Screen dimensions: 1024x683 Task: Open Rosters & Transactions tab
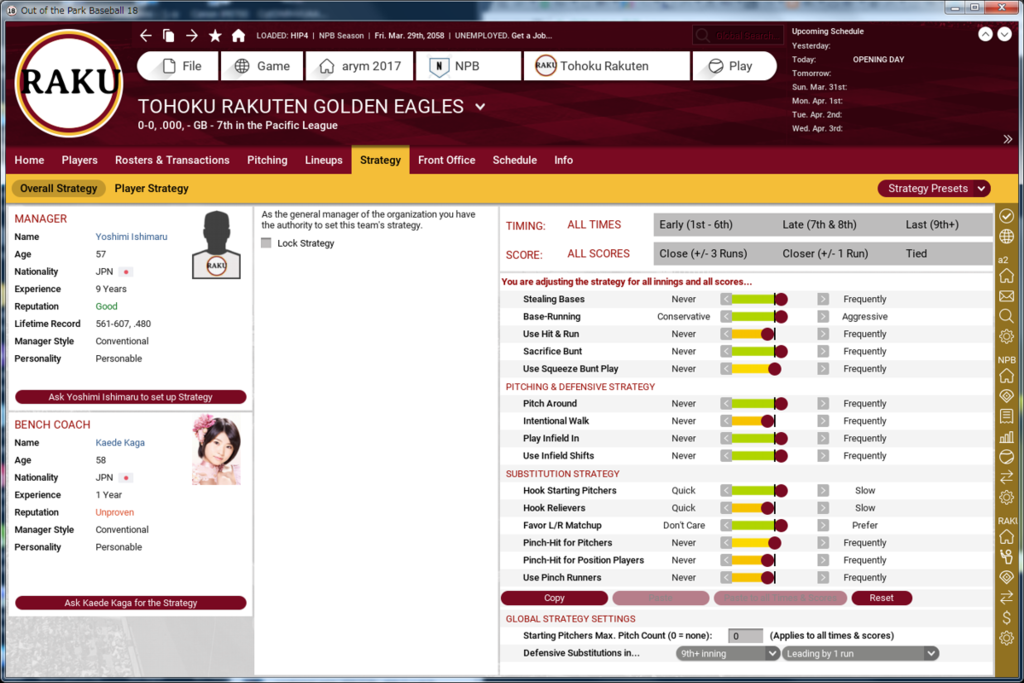pyautogui.click(x=172, y=160)
